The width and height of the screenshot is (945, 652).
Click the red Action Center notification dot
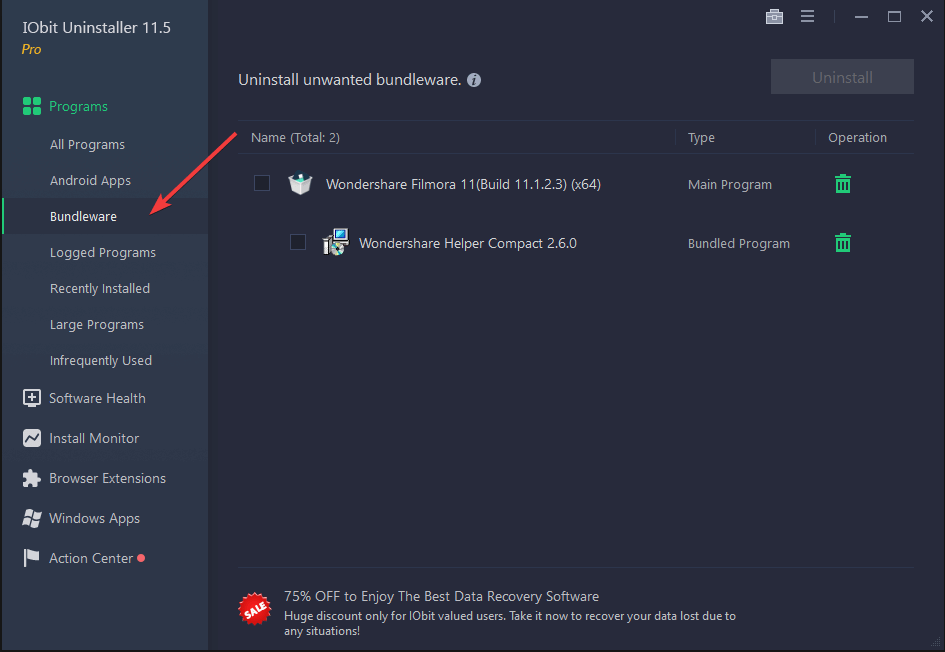coord(141,558)
